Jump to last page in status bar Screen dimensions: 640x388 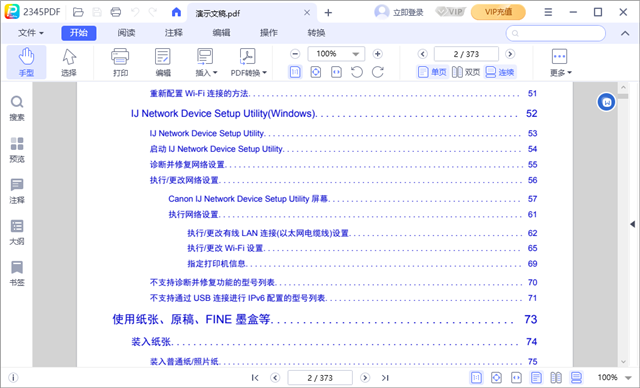click(x=385, y=378)
